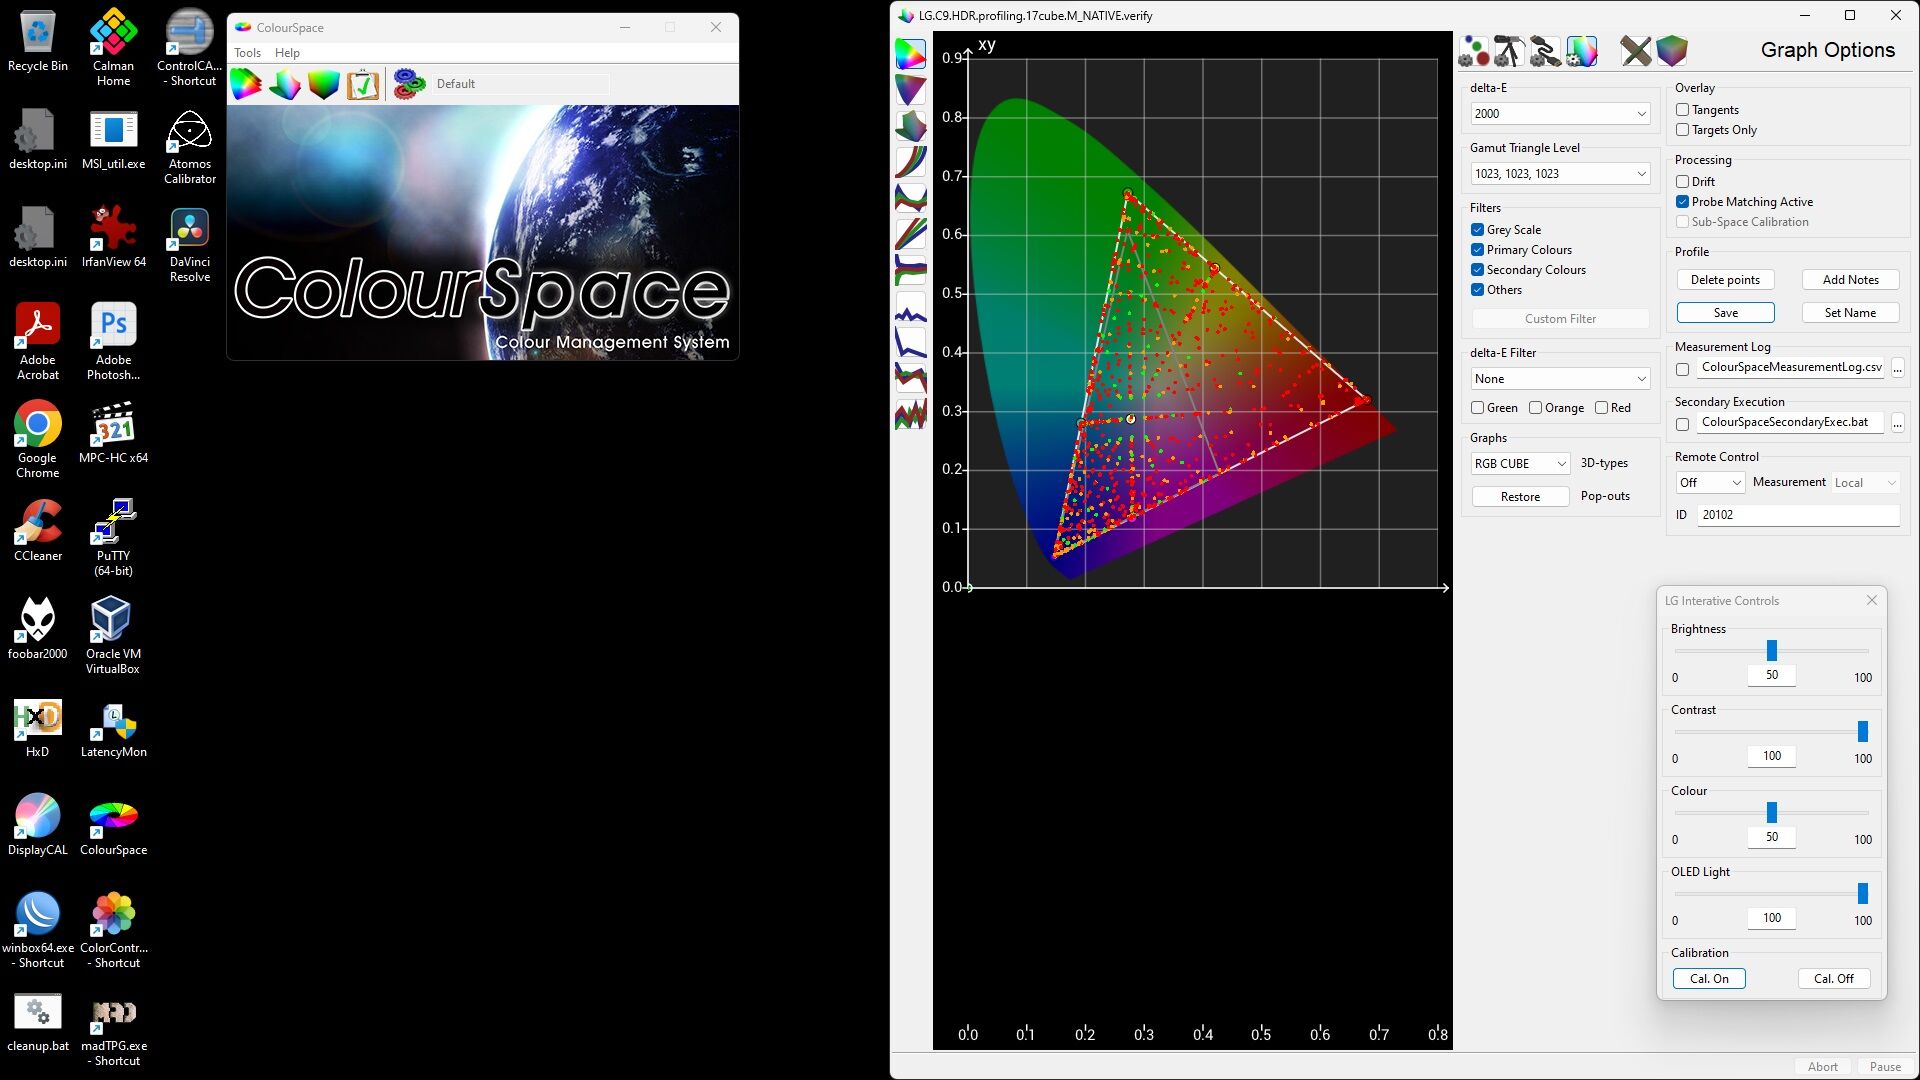
Task: Show the RGB balance wave graph
Action: coord(910,198)
